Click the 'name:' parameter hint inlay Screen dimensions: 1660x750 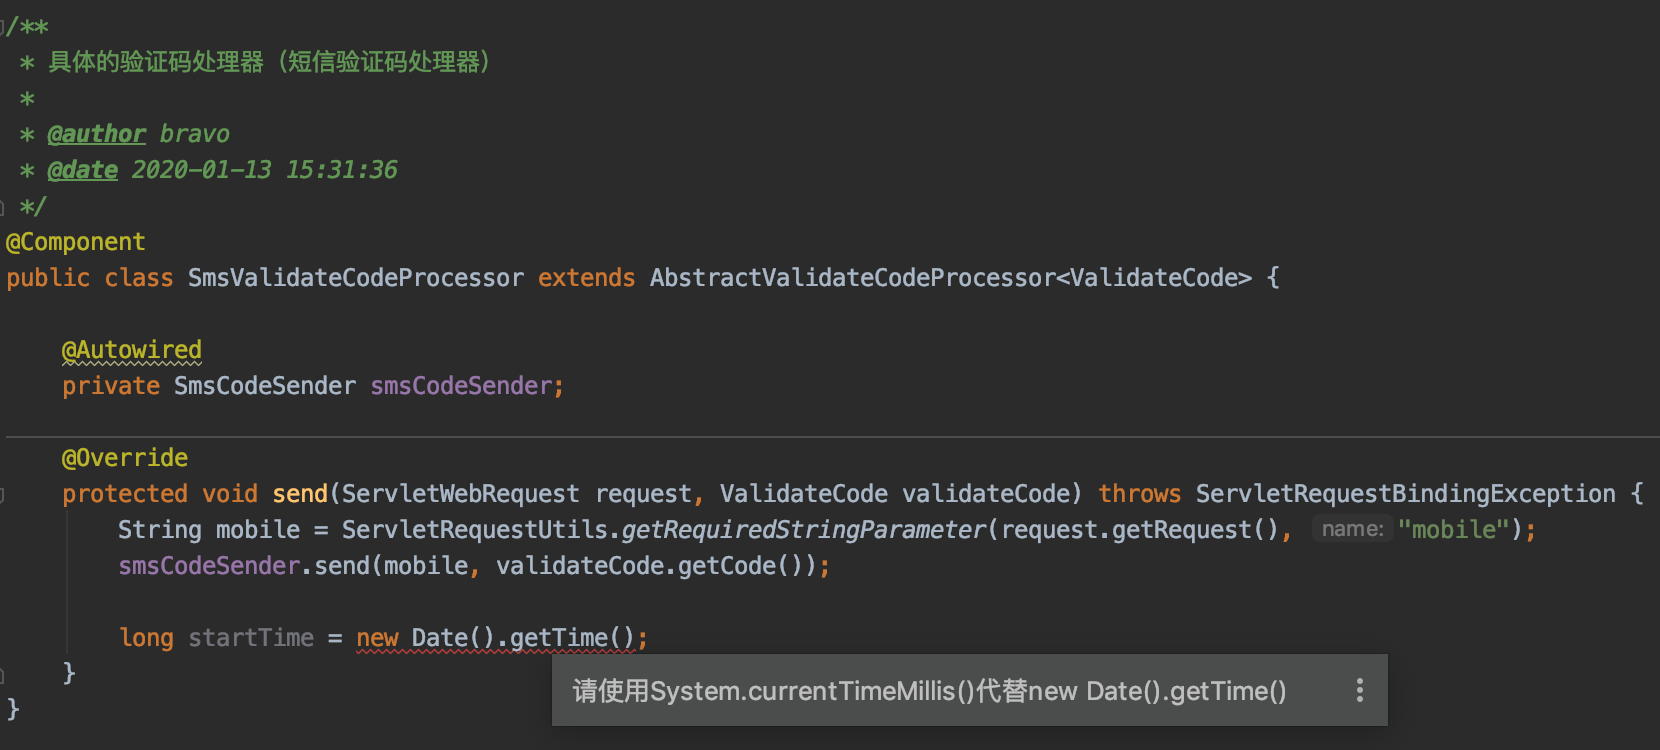(x=1352, y=529)
